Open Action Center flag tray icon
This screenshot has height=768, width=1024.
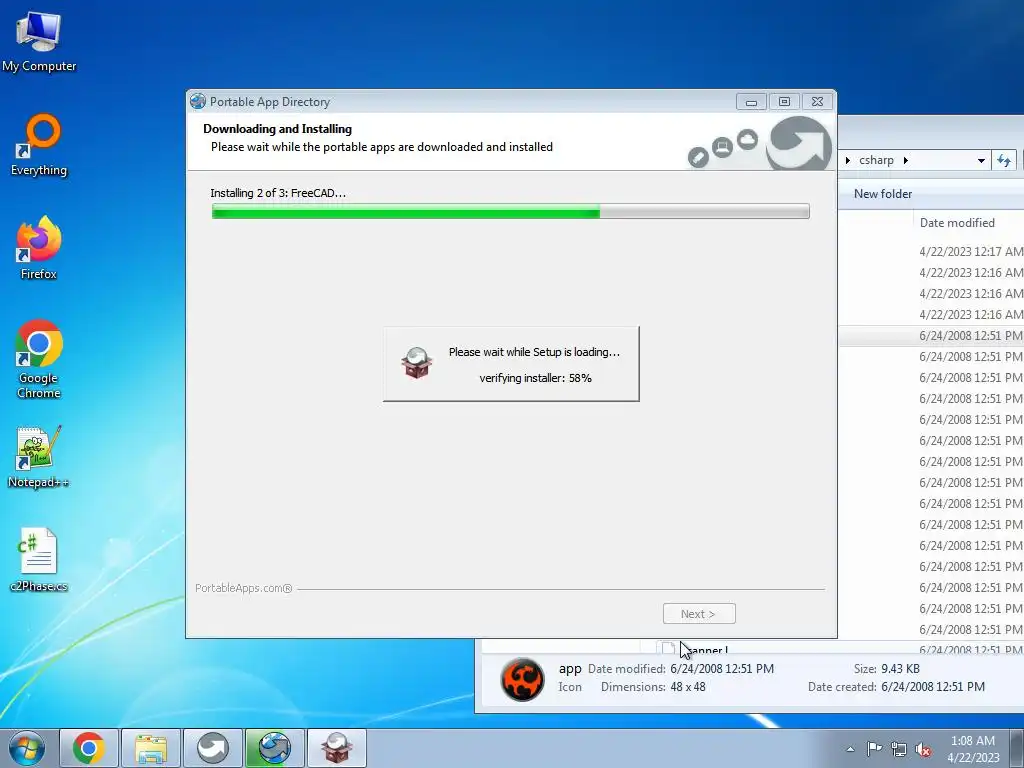coord(874,749)
